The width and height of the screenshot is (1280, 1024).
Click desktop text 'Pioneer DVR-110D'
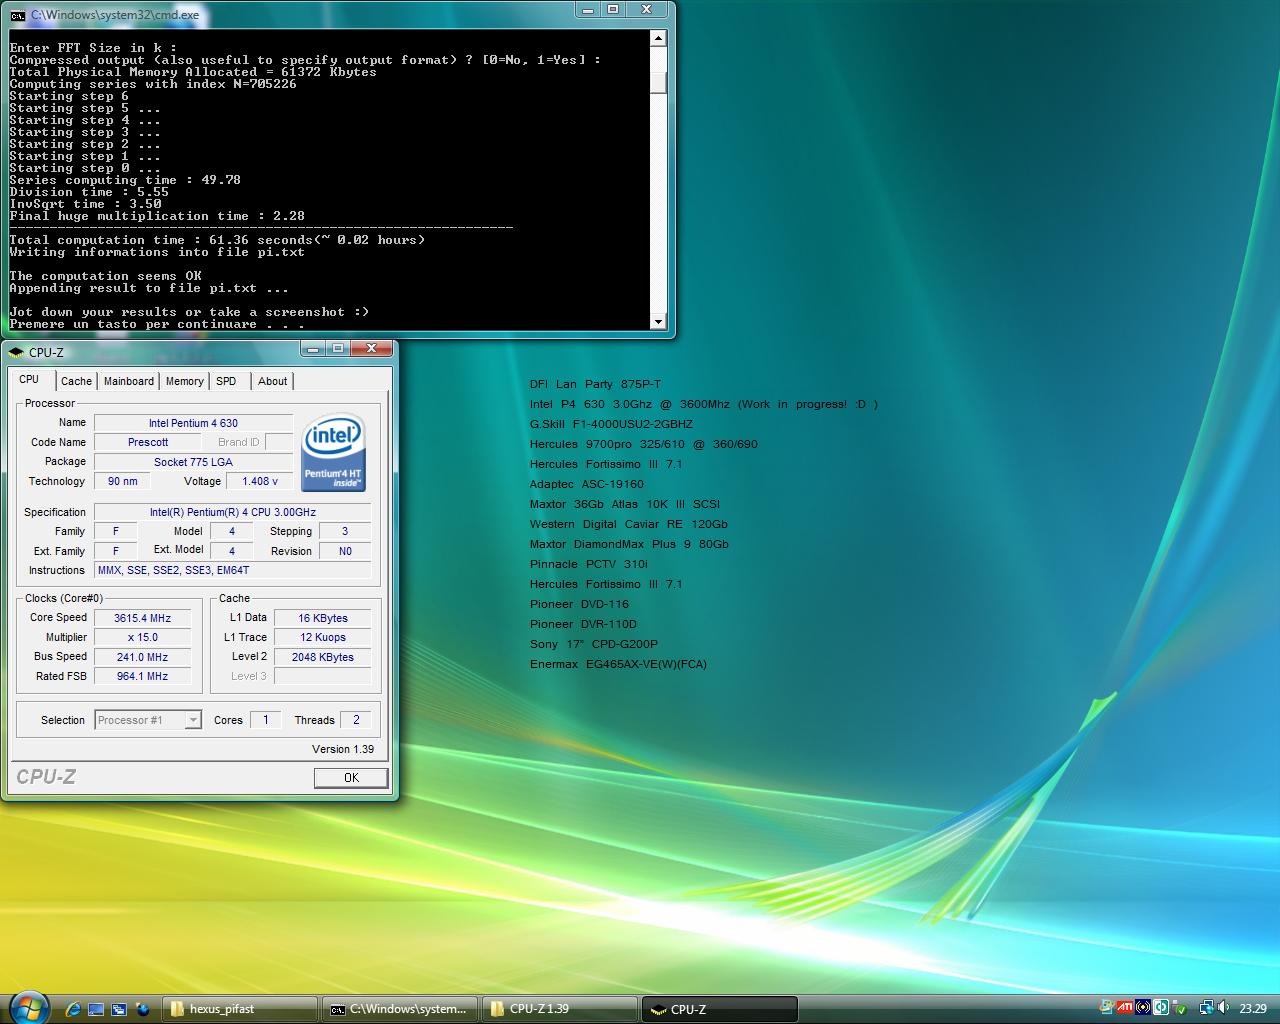(x=583, y=624)
